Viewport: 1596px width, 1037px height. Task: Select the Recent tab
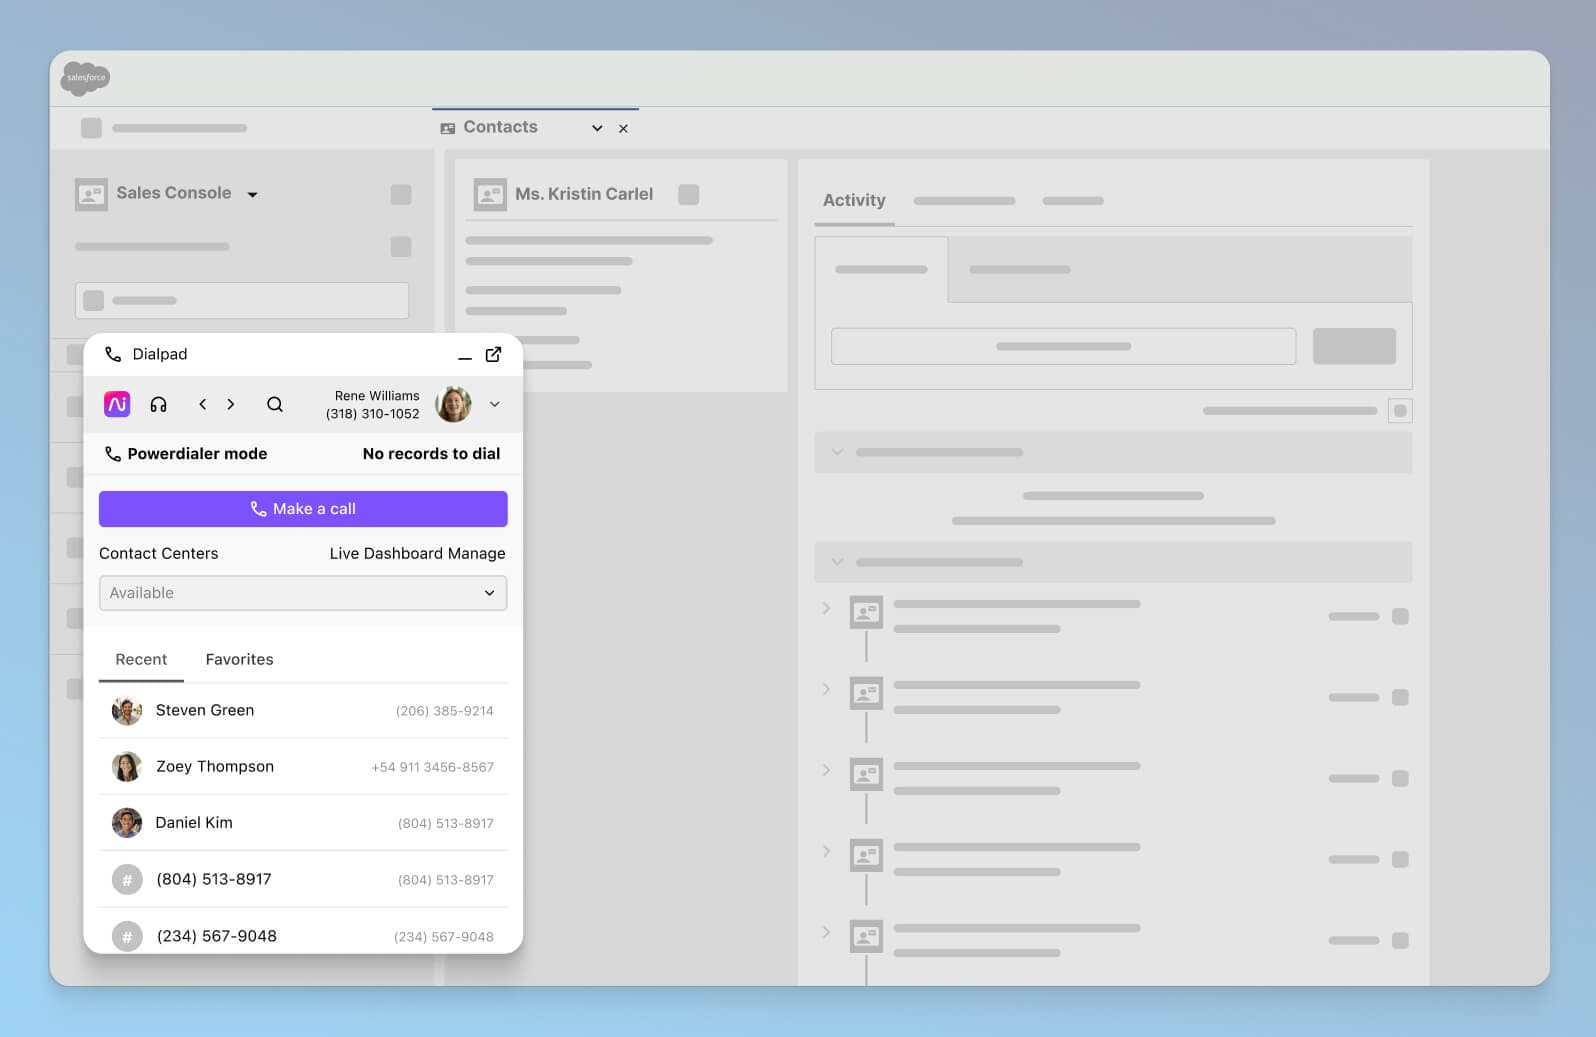click(x=141, y=660)
